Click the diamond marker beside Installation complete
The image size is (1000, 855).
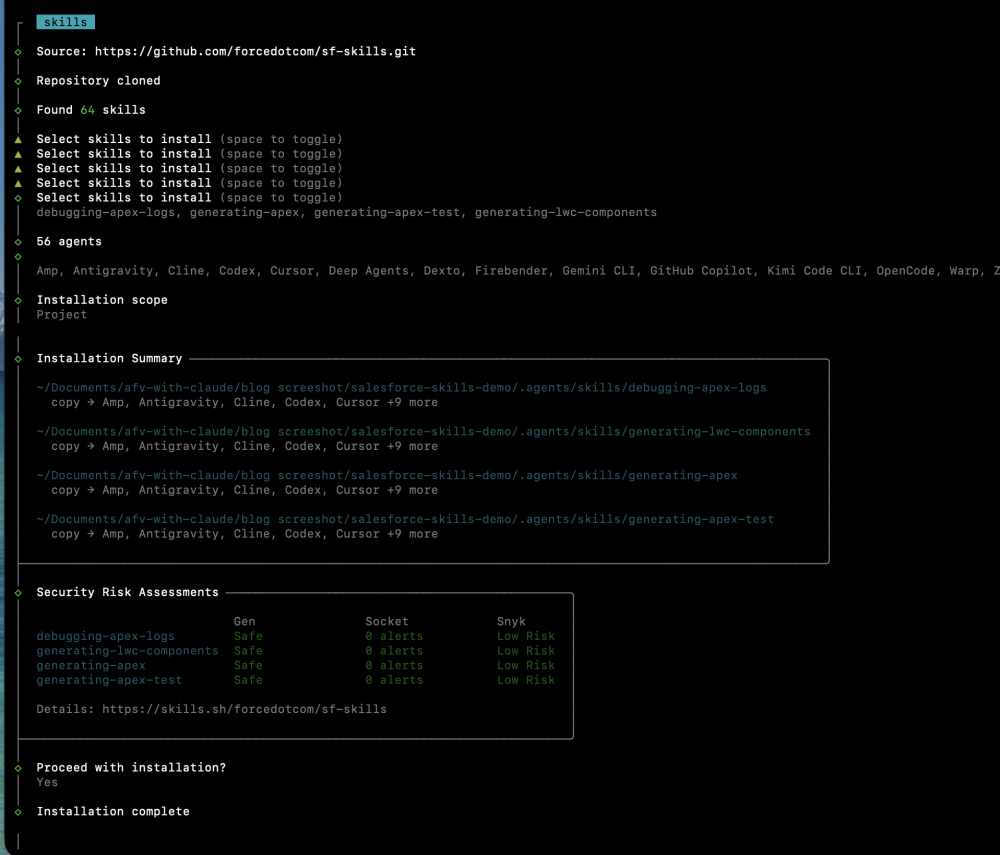[18, 812]
